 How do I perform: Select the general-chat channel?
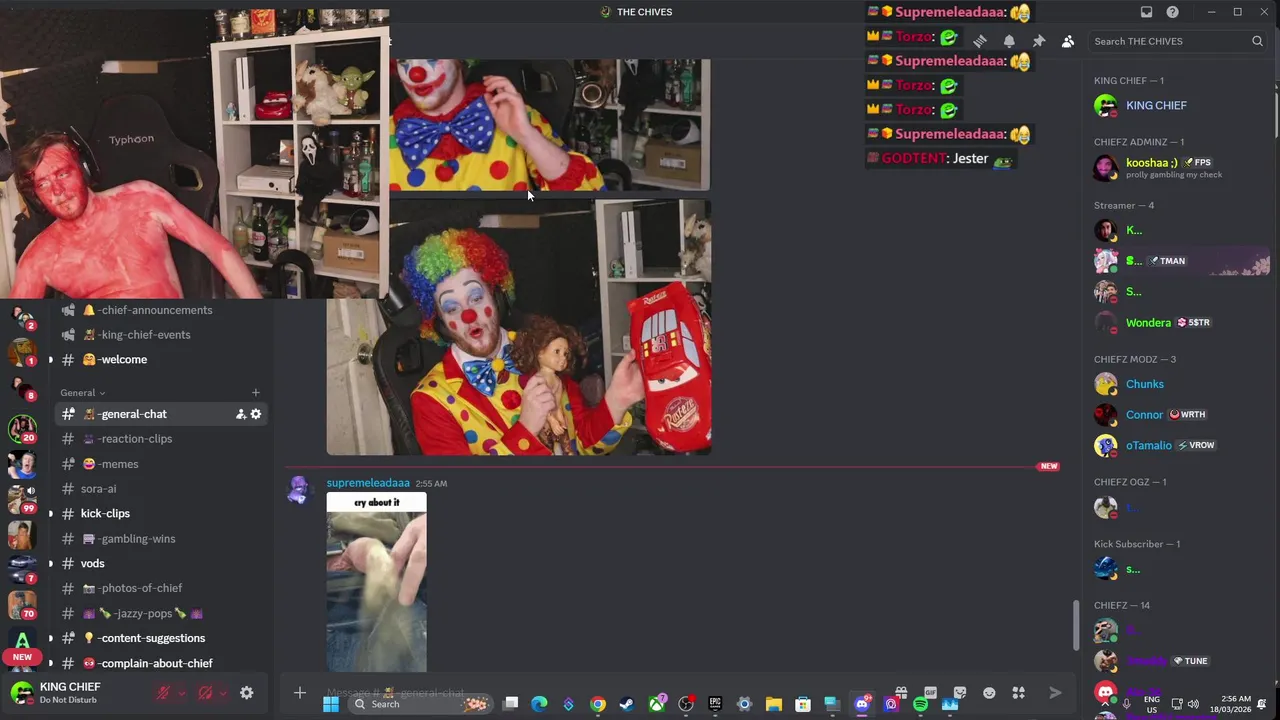pyautogui.click(x=160, y=414)
